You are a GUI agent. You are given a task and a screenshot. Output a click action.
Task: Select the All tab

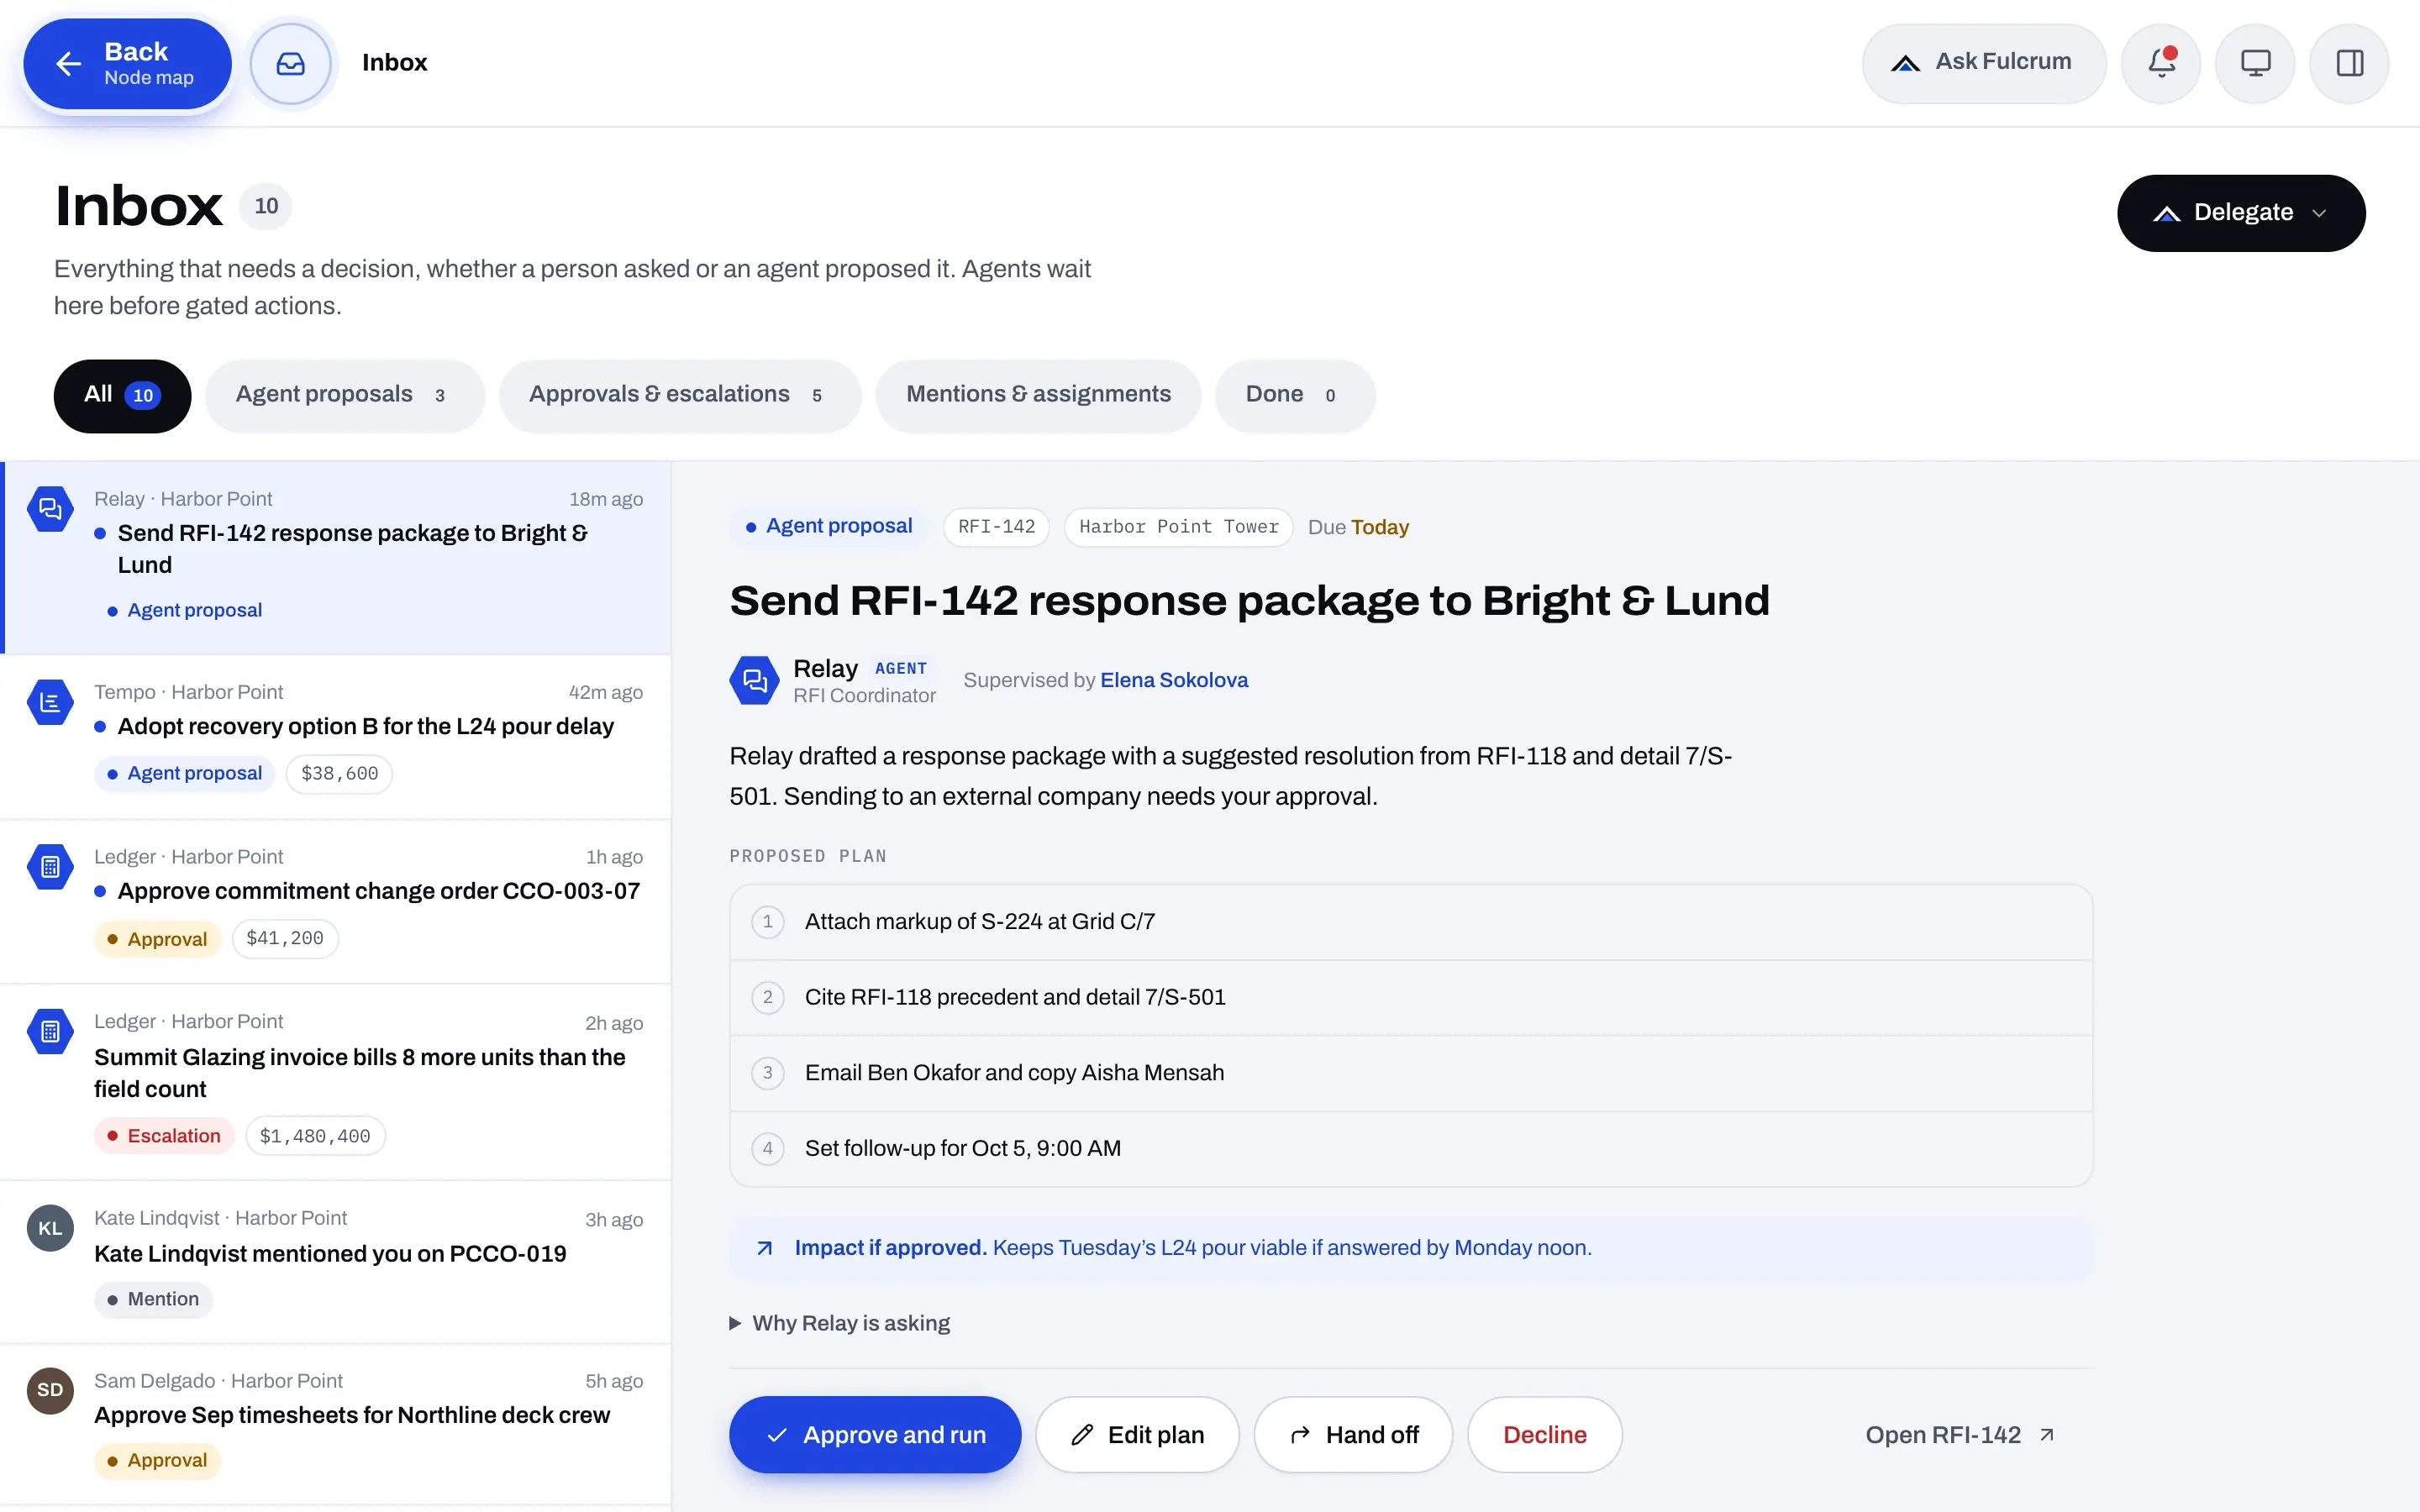[x=122, y=395]
